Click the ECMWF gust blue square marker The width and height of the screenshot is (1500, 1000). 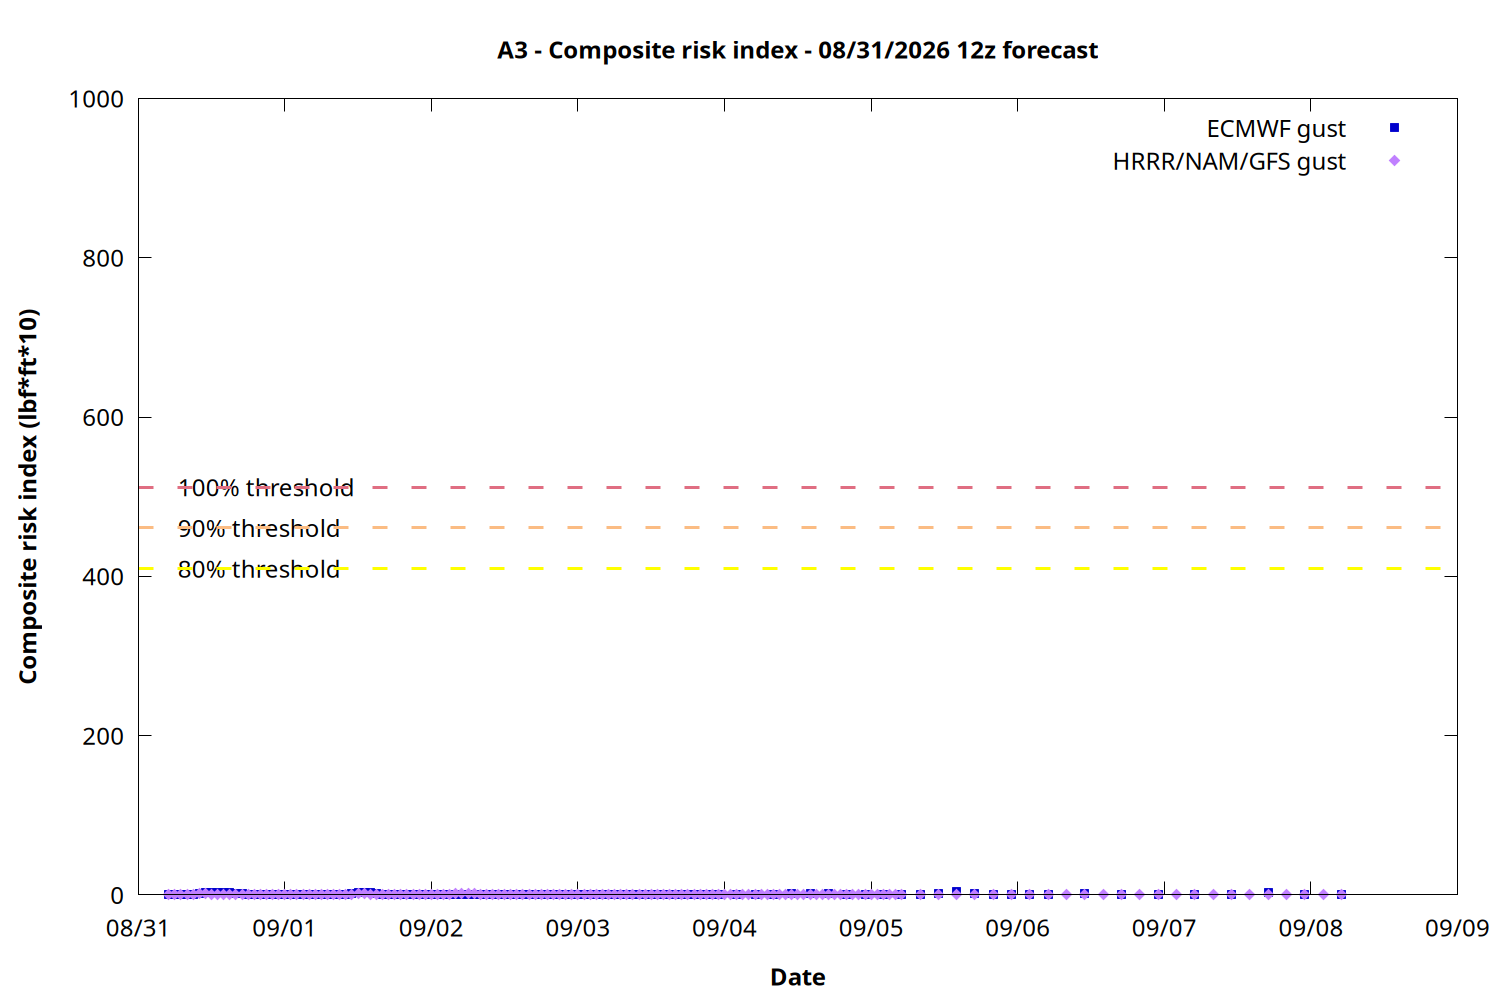coord(1394,128)
